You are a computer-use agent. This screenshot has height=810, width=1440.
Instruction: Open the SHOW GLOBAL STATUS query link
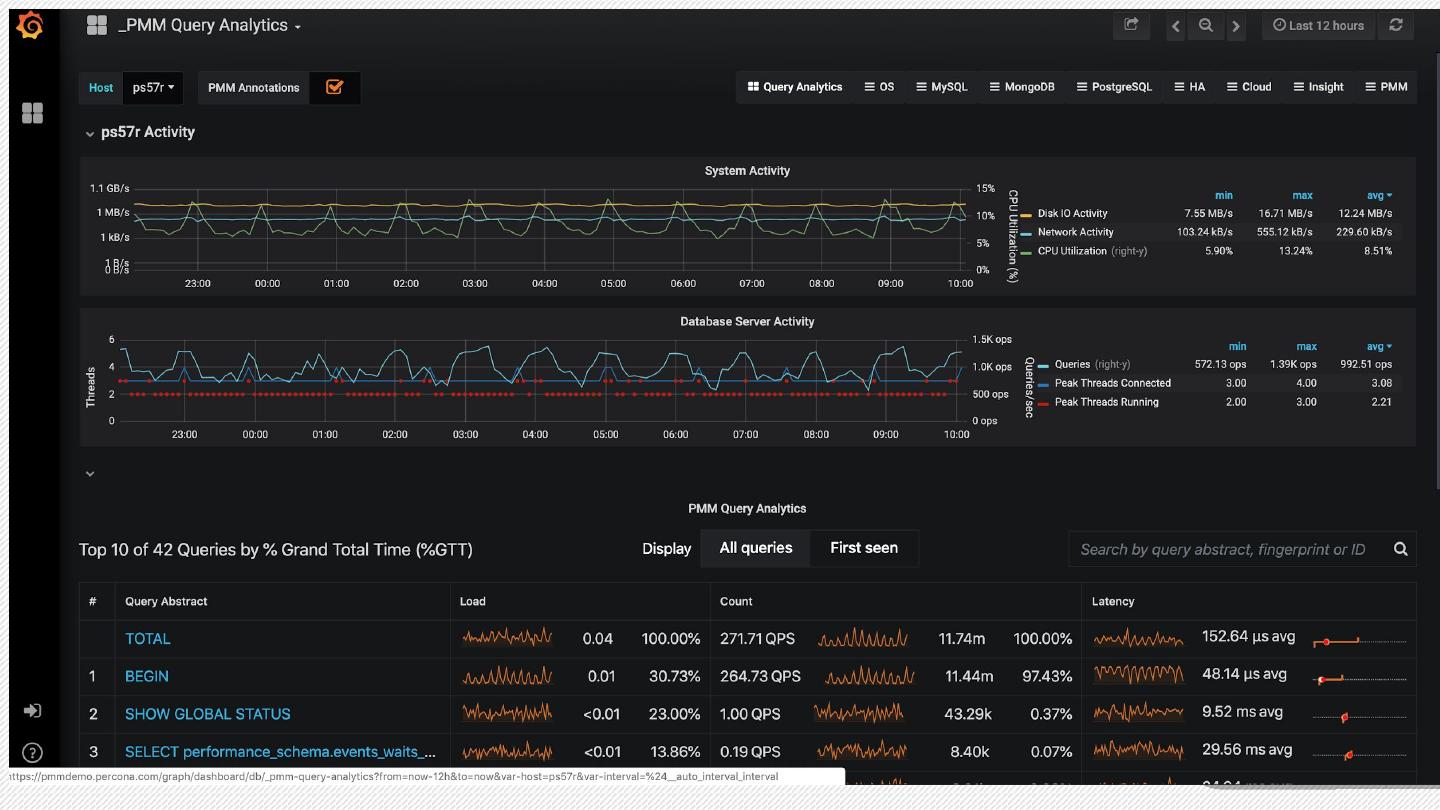coord(207,714)
